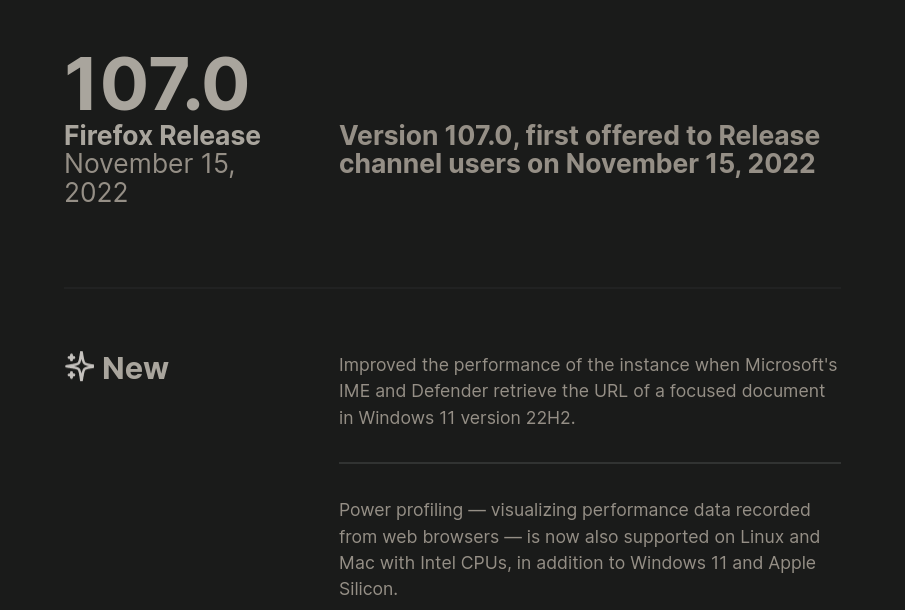
Task: Click the sparkle icon beside New
Action: pos(79,367)
